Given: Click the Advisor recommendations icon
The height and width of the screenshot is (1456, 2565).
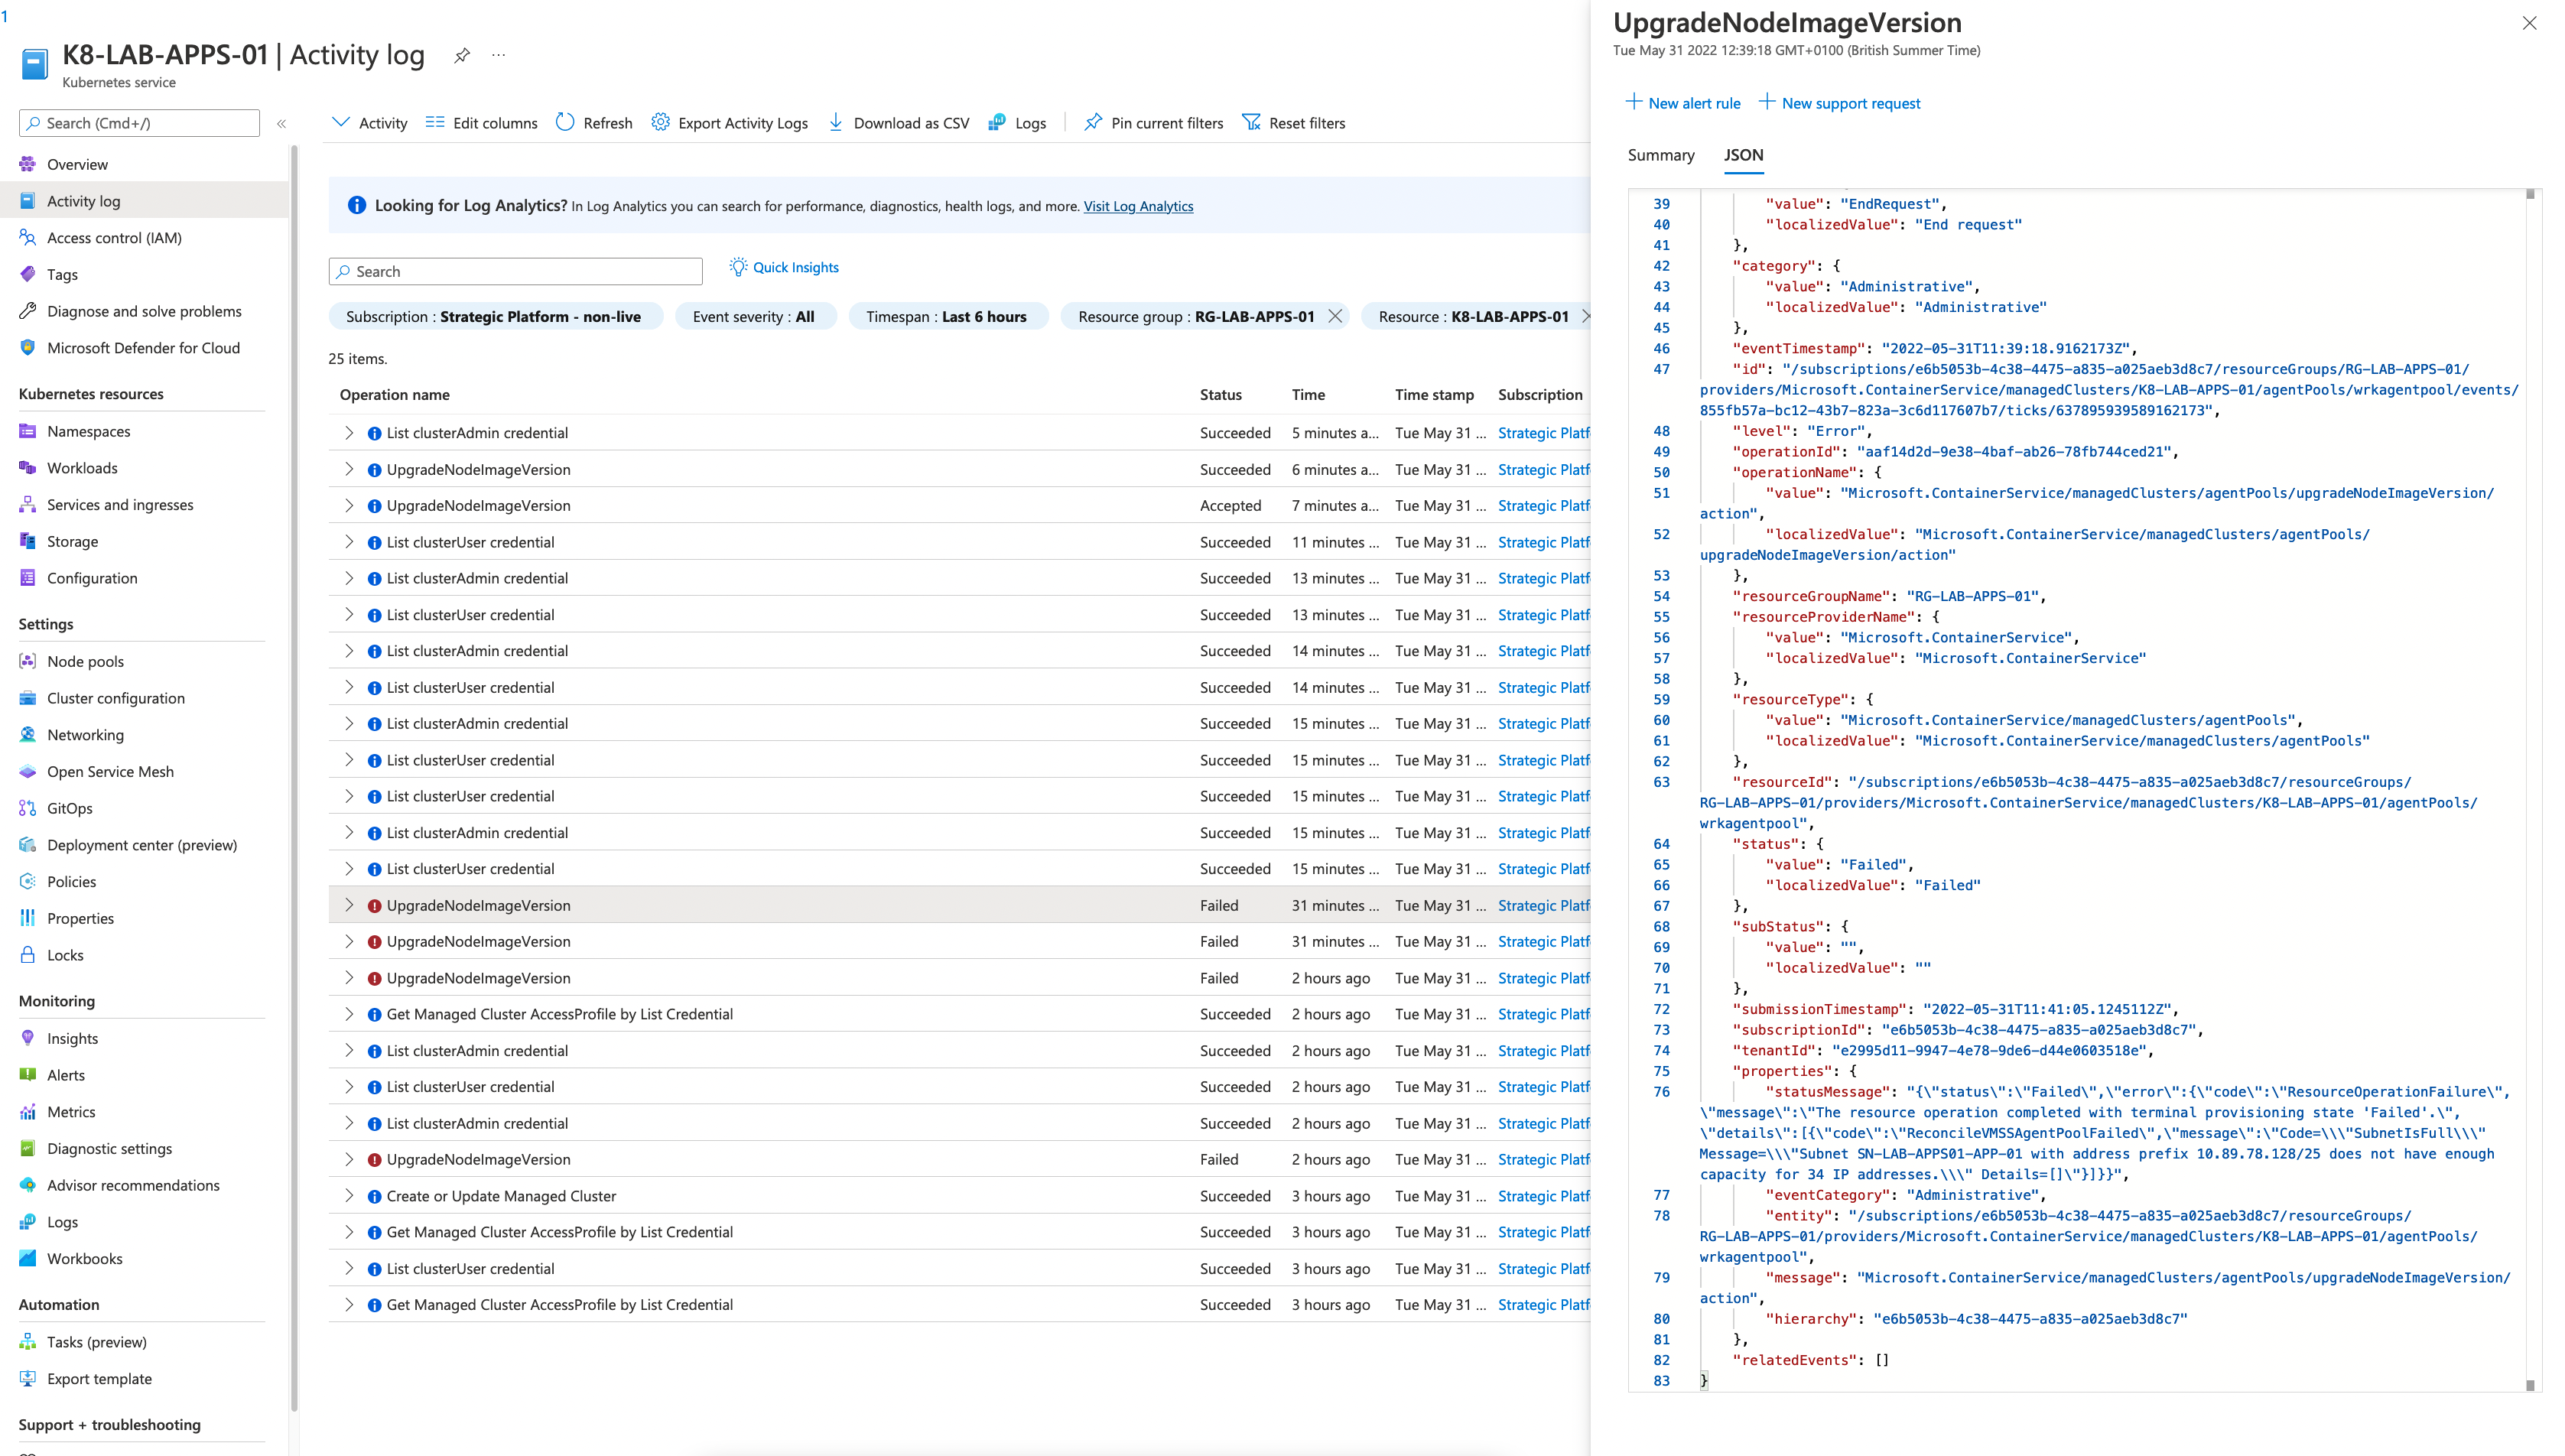Looking at the screenshot, I should [28, 1185].
